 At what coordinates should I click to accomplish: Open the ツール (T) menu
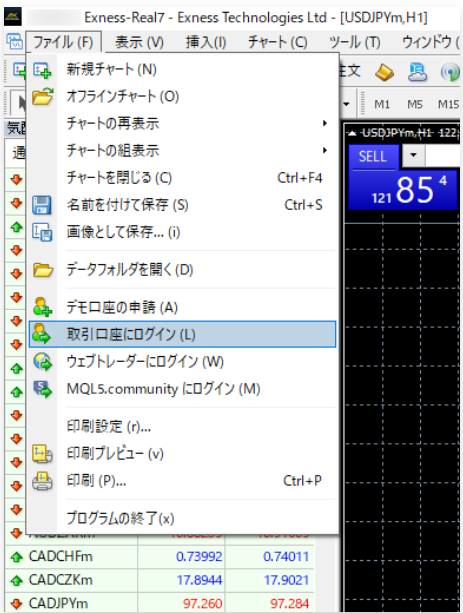354,42
